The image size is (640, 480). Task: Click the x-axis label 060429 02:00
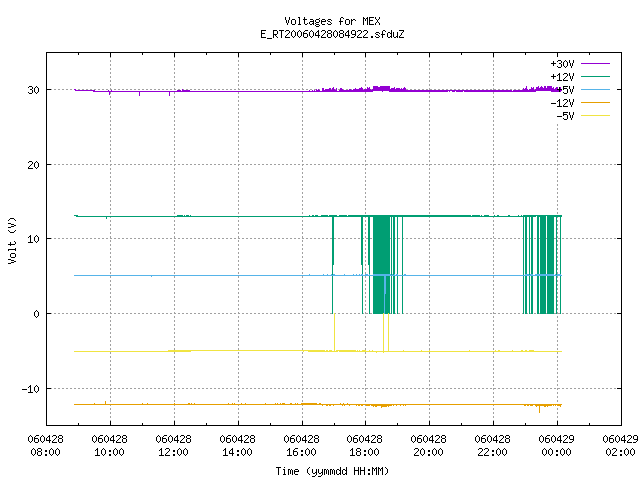620,446
